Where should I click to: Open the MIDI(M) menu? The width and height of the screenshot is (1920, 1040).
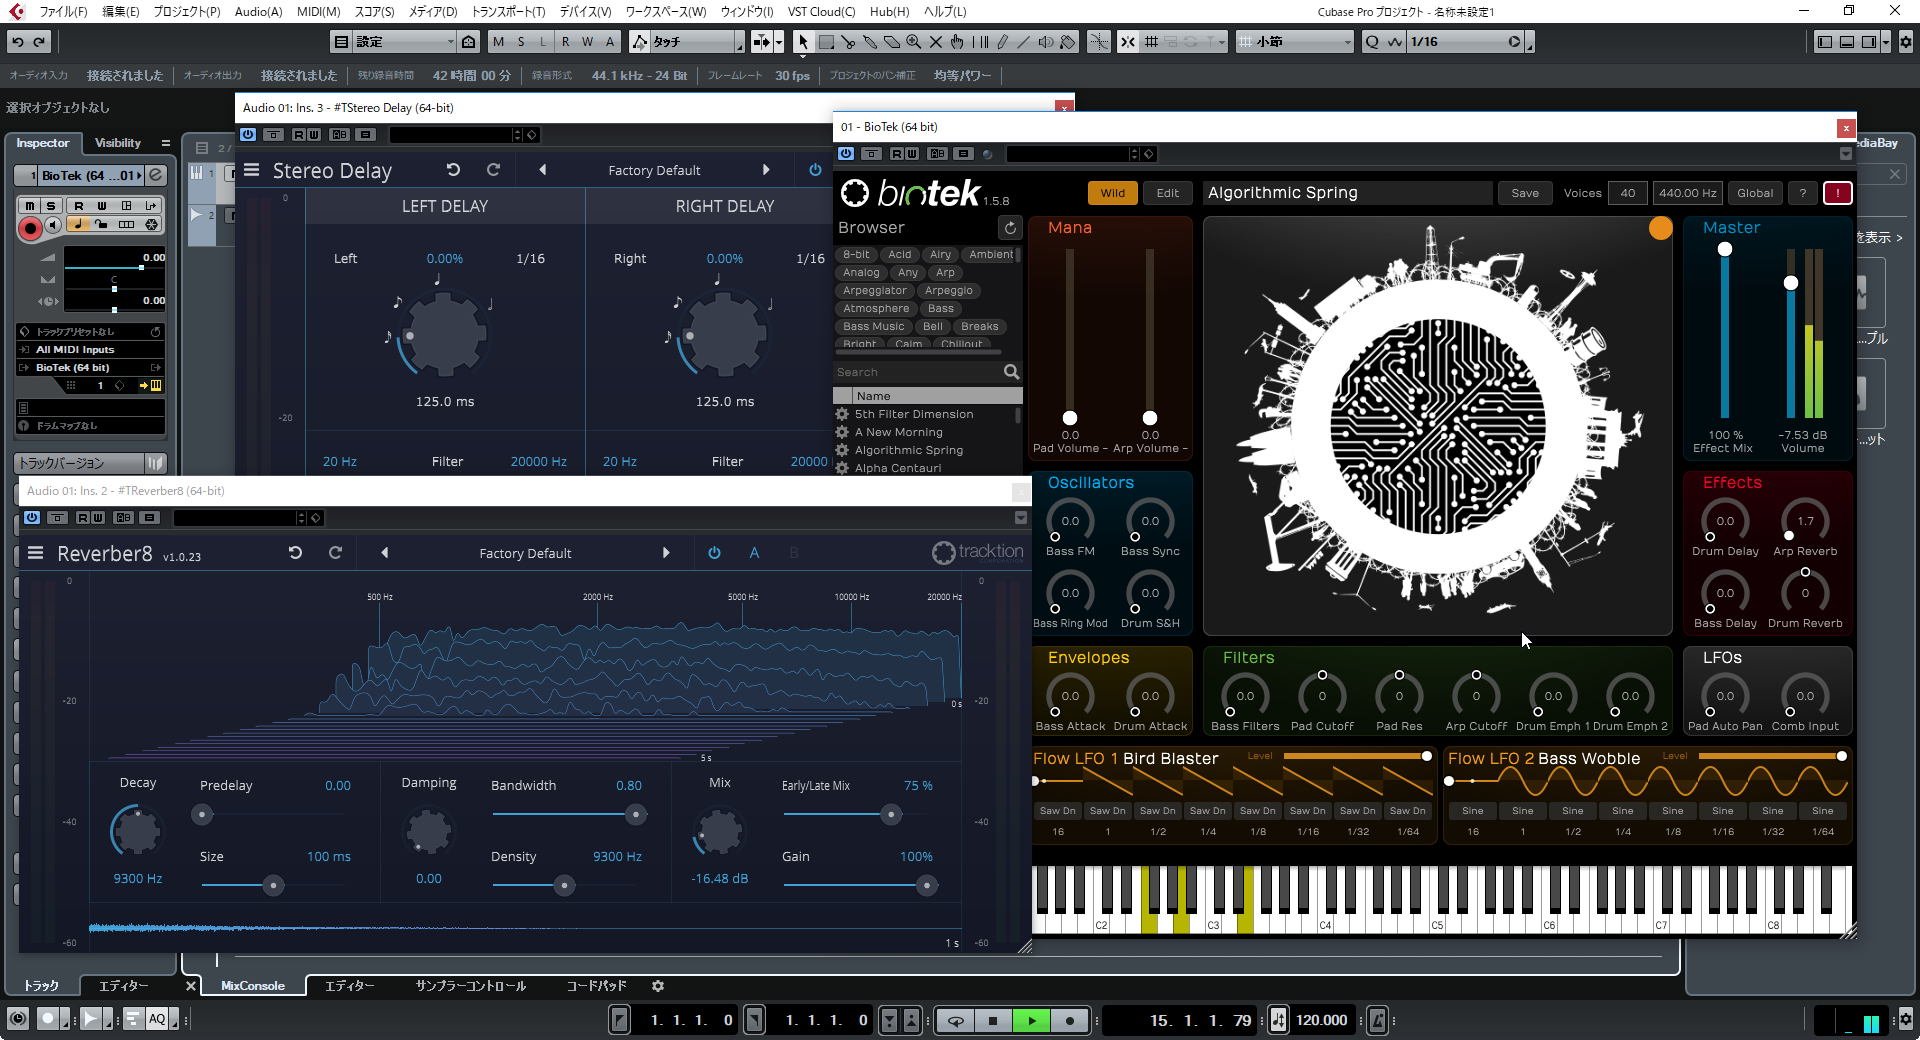pyautogui.click(x=318, y=12)
